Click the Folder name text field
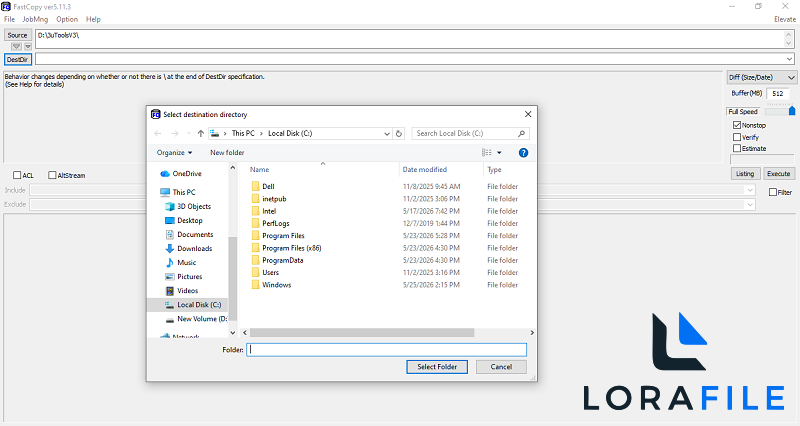 [386, 349]
